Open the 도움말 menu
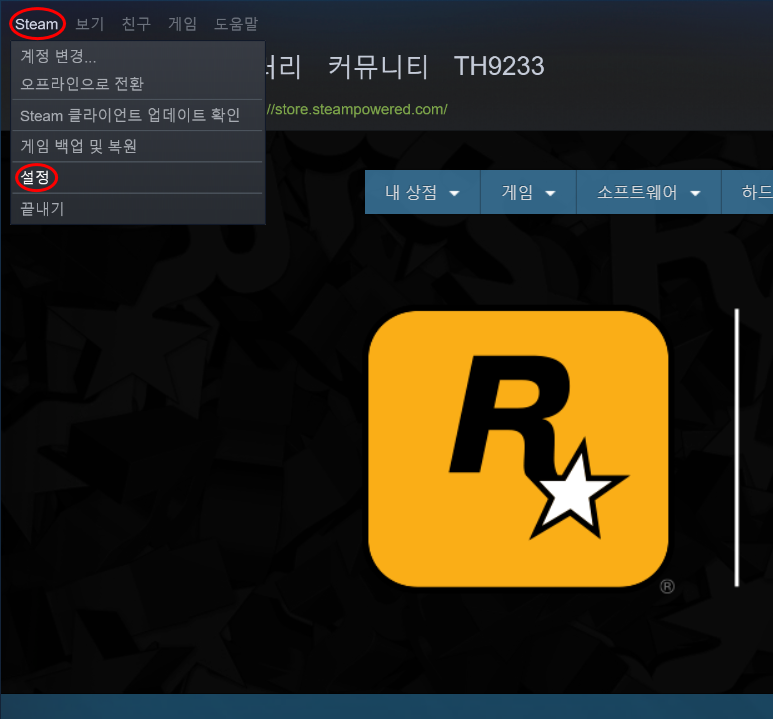 236,24
